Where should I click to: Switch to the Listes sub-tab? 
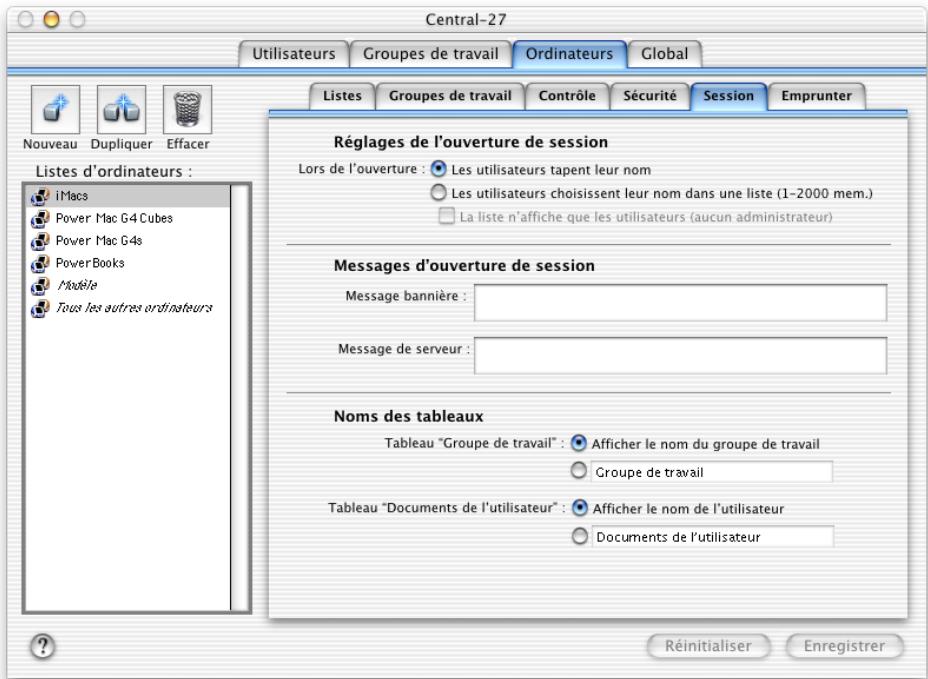(342, 96)
